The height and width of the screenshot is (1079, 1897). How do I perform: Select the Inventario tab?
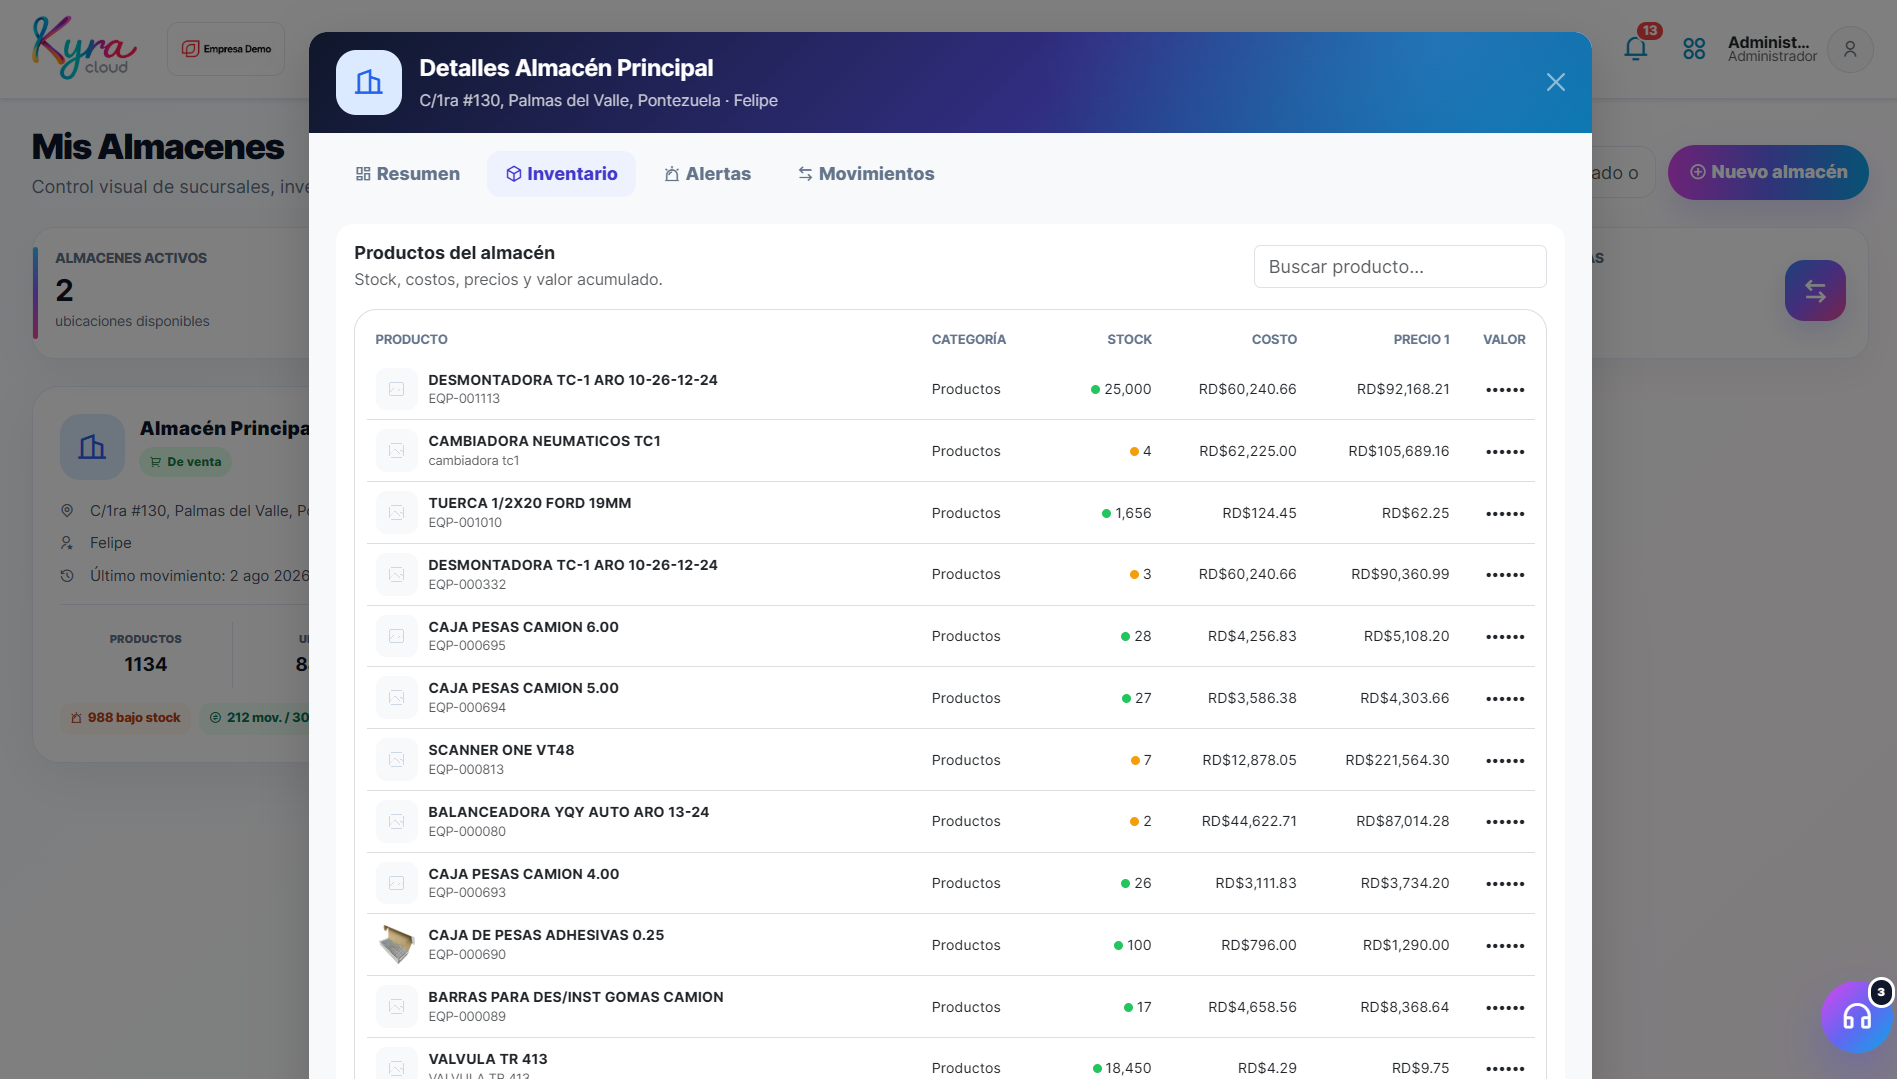562,174
